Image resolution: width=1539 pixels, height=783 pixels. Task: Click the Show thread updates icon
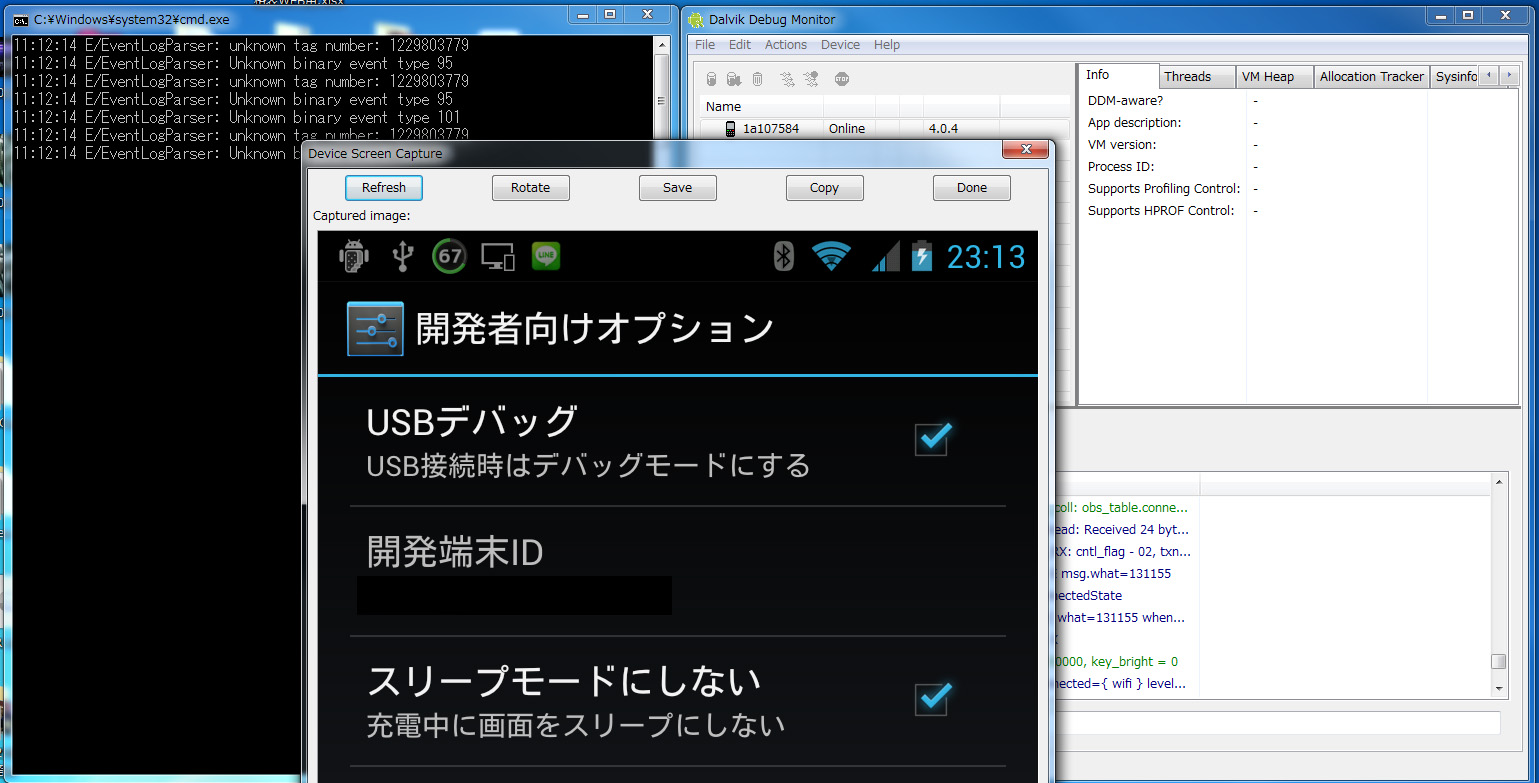(x=787, y=79)
